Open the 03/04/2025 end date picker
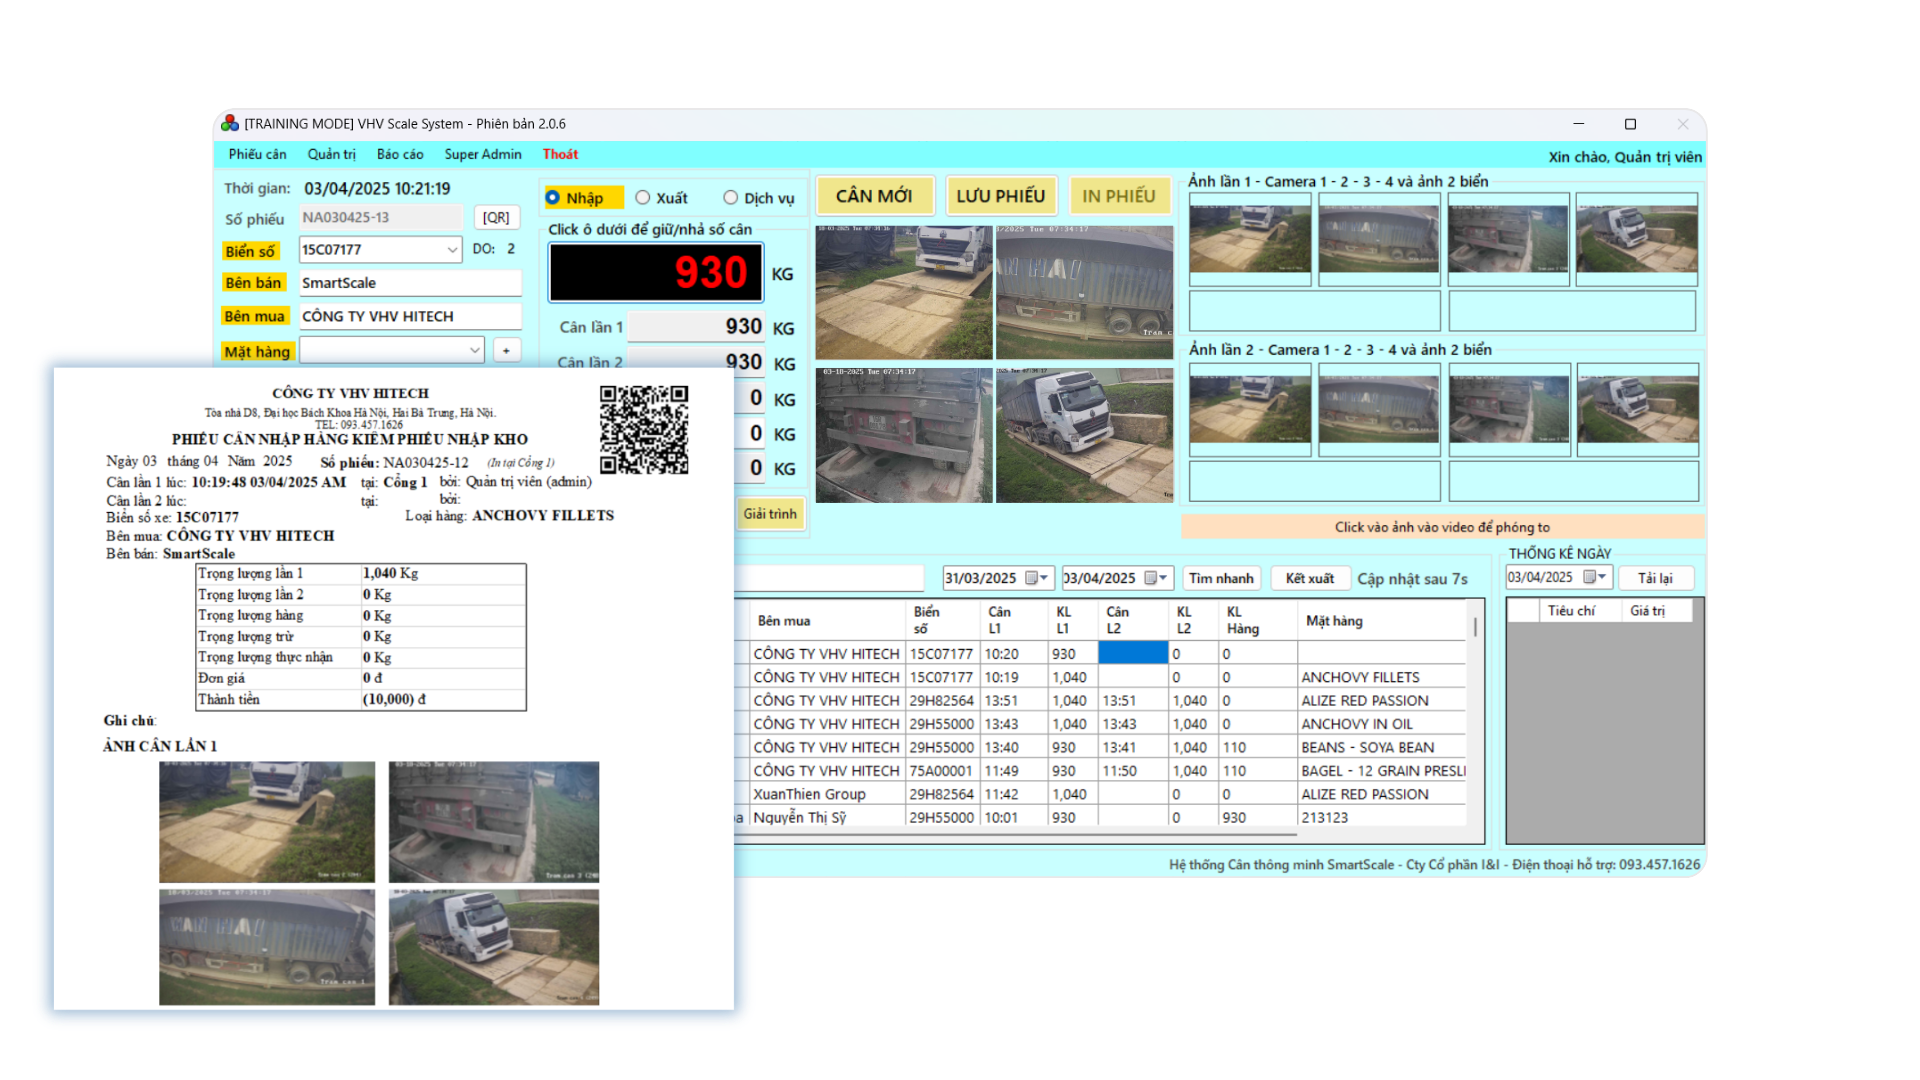The width and height of the screenshot is (1920, 1080). tap(1156, 578)
